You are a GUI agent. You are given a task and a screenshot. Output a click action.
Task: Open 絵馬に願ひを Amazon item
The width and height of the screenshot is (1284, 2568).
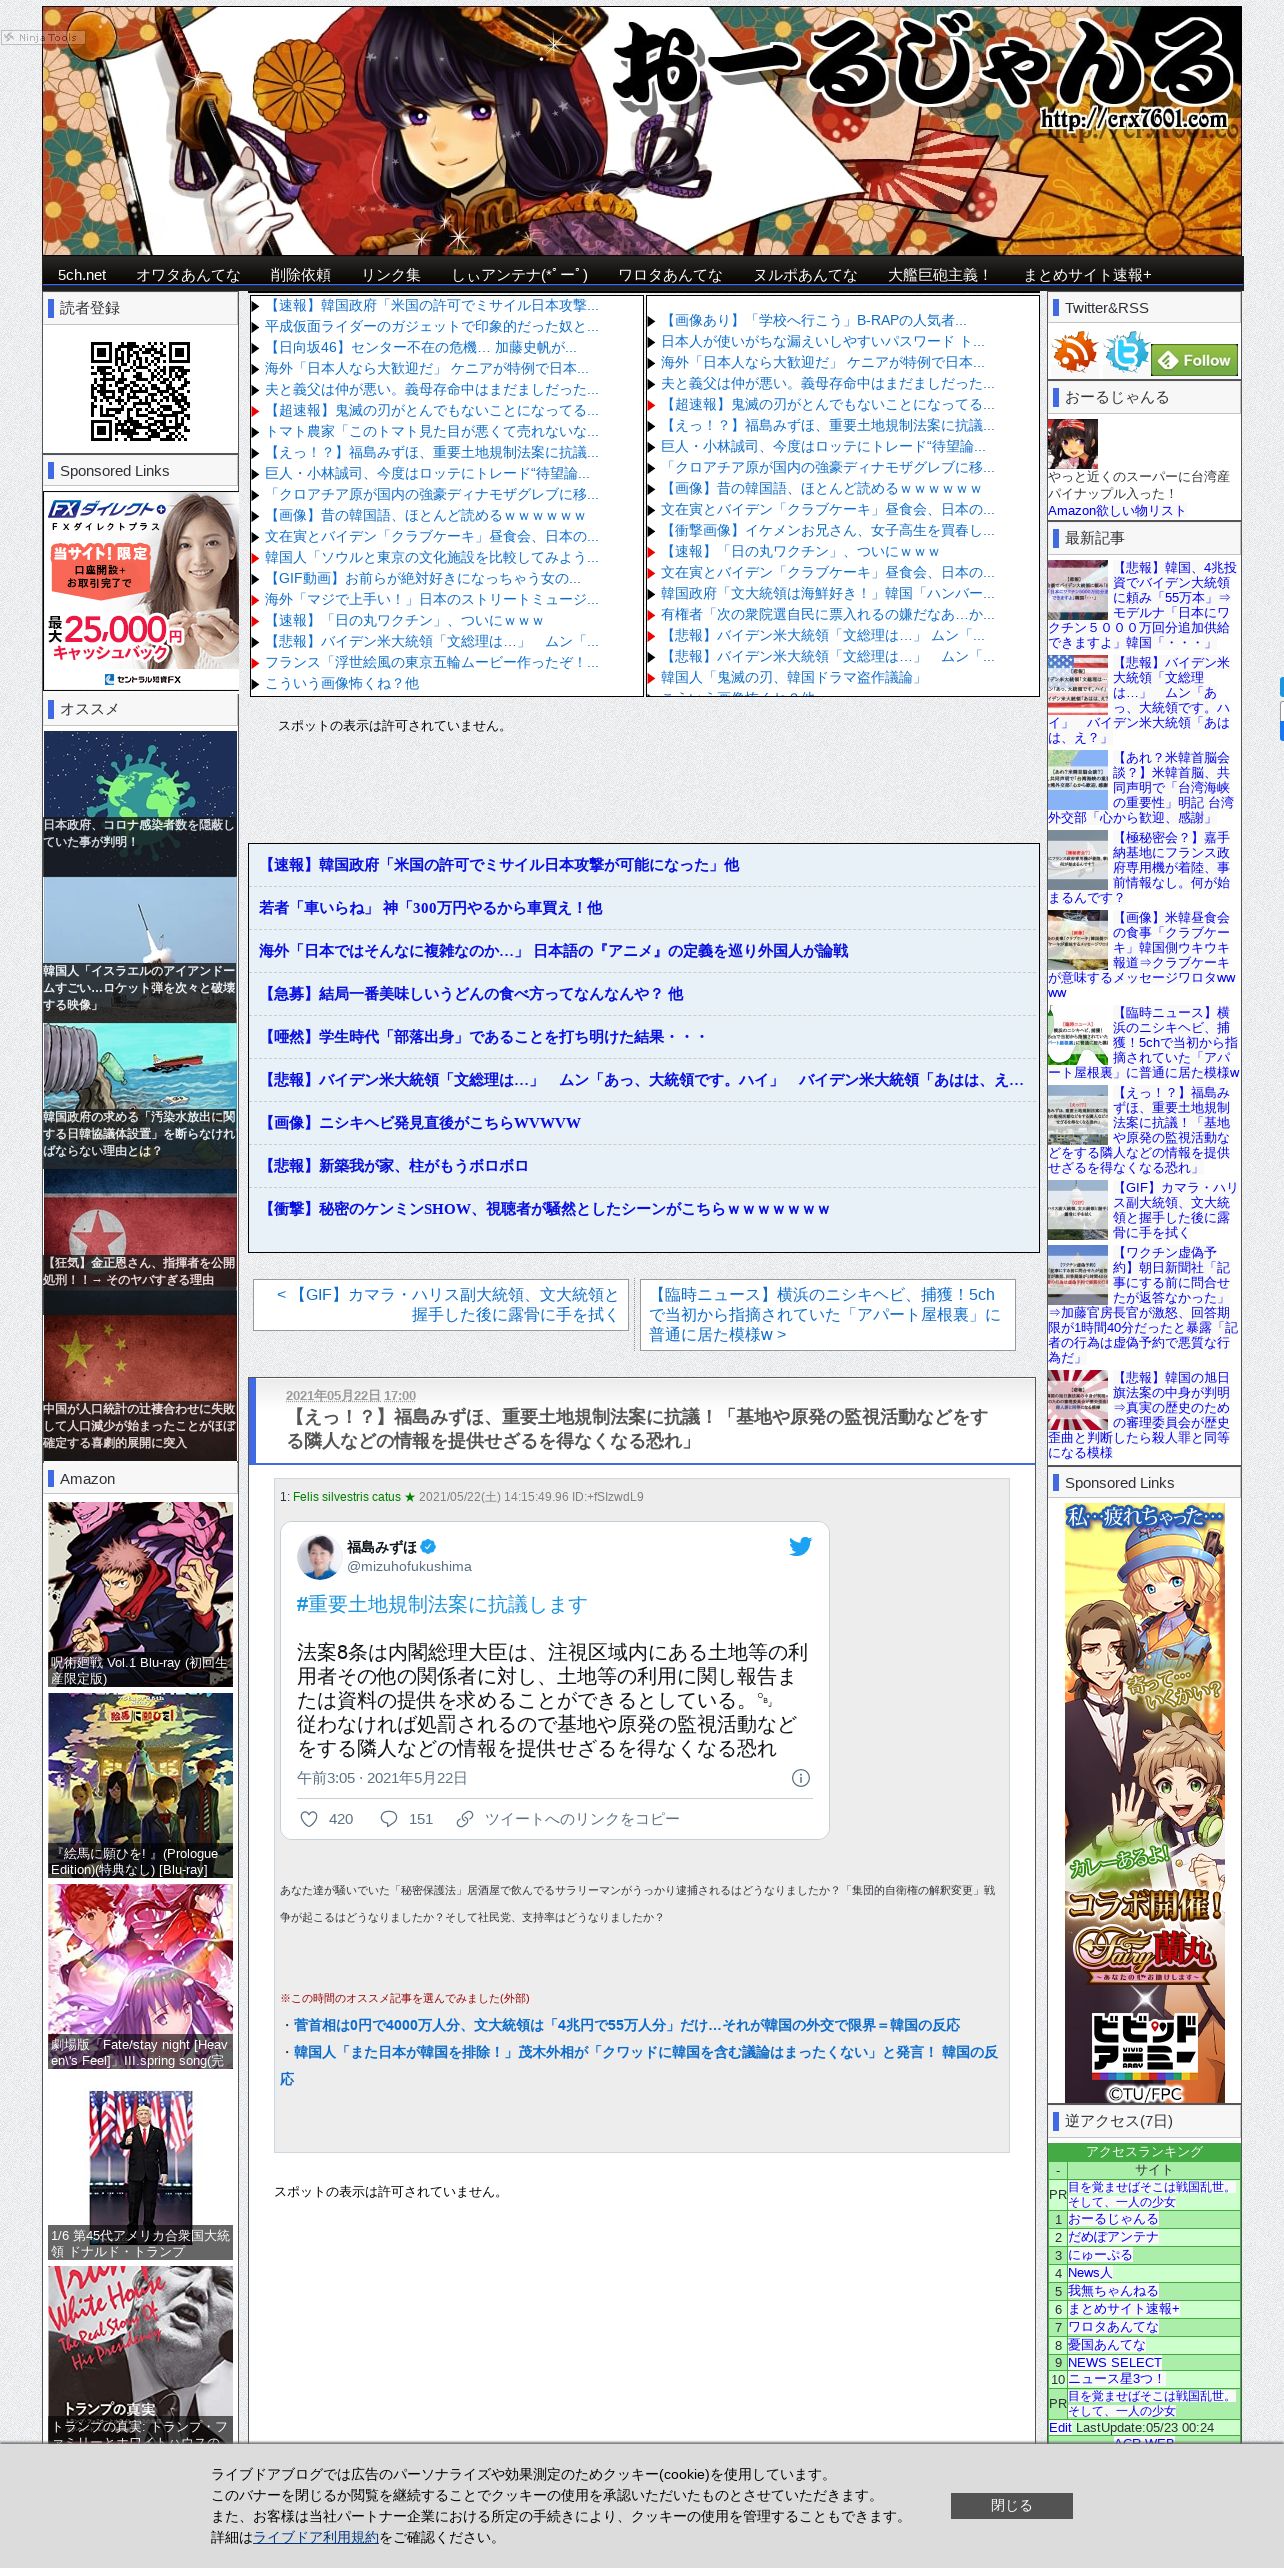pyautogui.click(x=140, y=1785)
